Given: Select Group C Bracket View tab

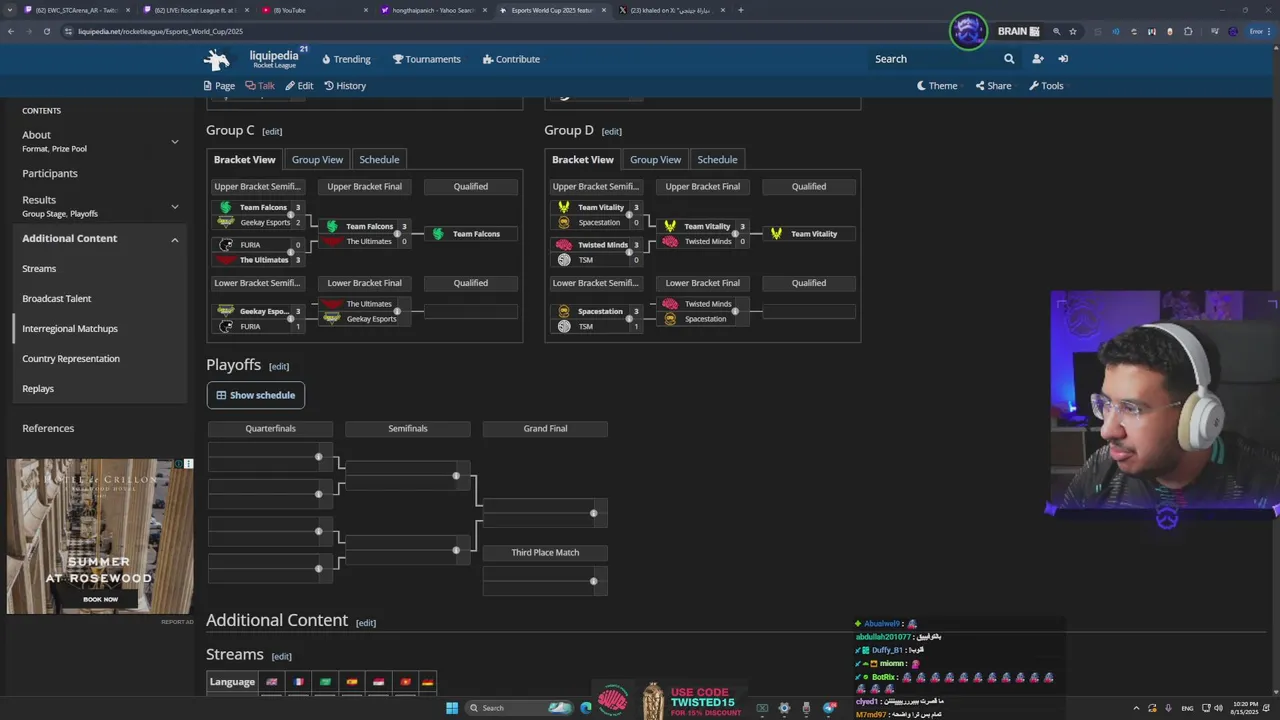Looking at the screenshot, I should click(244, 159).
